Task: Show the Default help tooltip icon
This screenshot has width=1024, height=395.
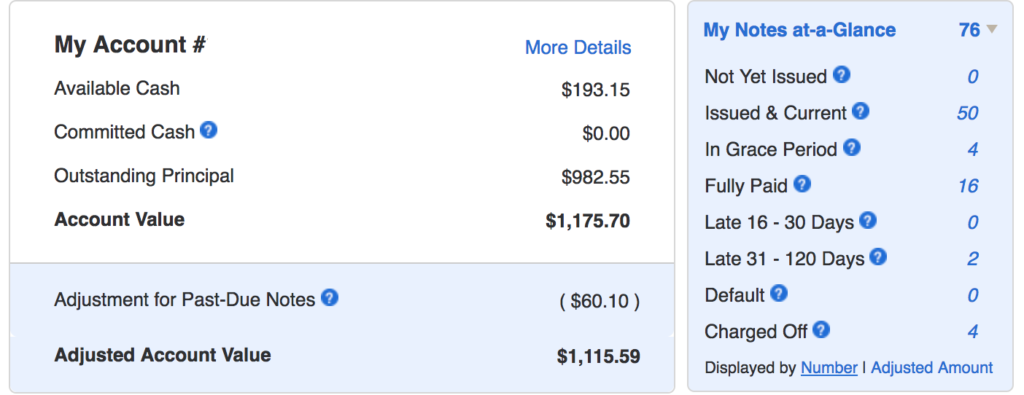Action: (x=779, y=293)
